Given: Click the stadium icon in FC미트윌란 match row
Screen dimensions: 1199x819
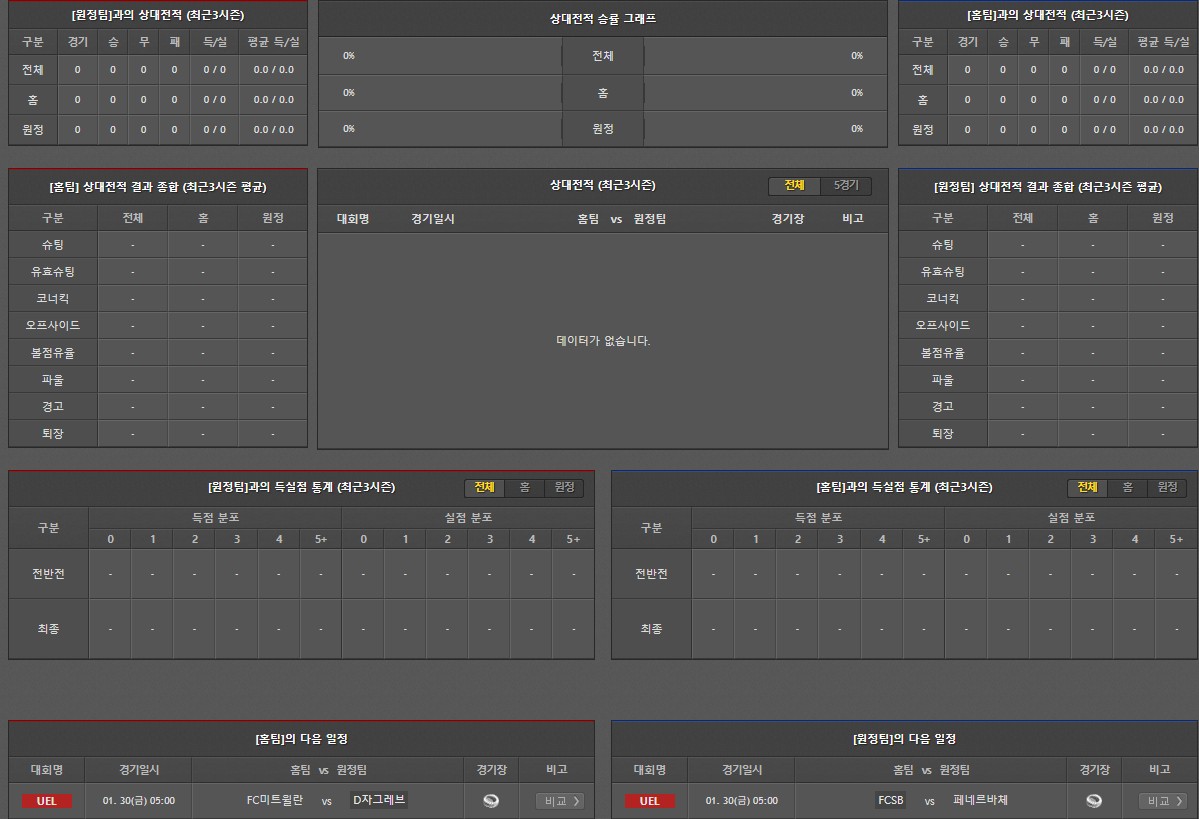Looking at the screenshot, I should click(491, 800).
